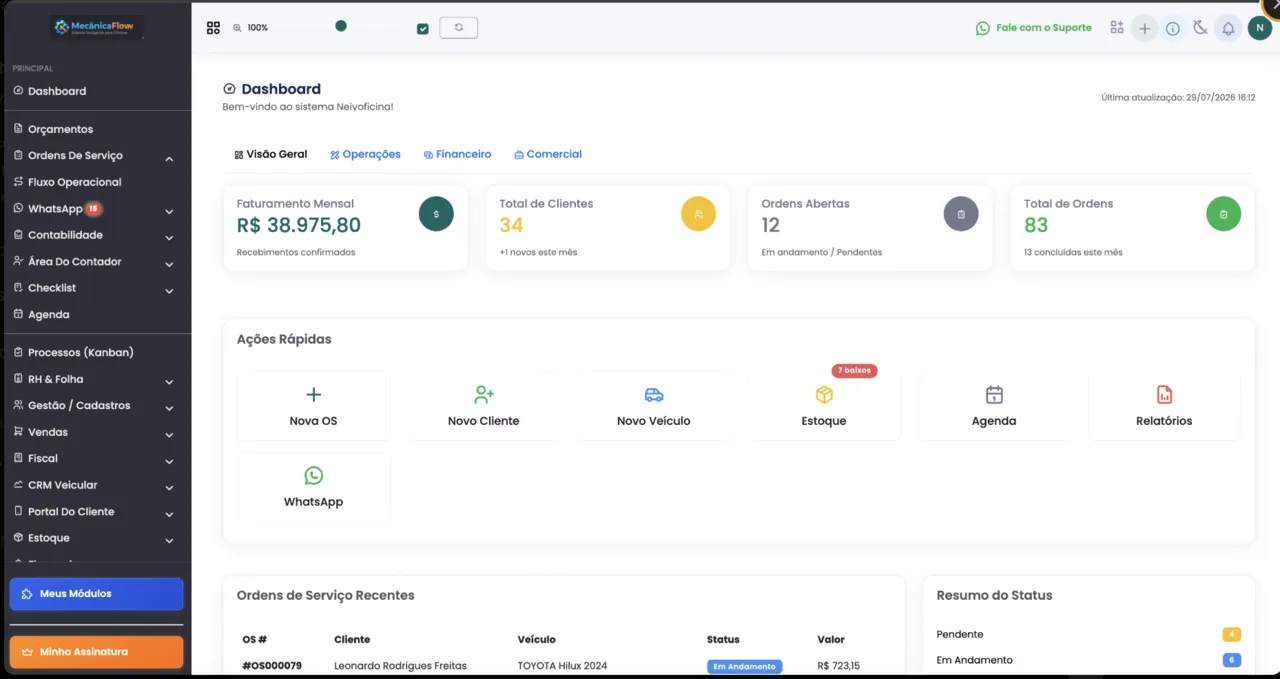Open the Relatórios quick action
This screenshot has width=1280, height=679.
pyautogui.click(x=1164, y=406)
